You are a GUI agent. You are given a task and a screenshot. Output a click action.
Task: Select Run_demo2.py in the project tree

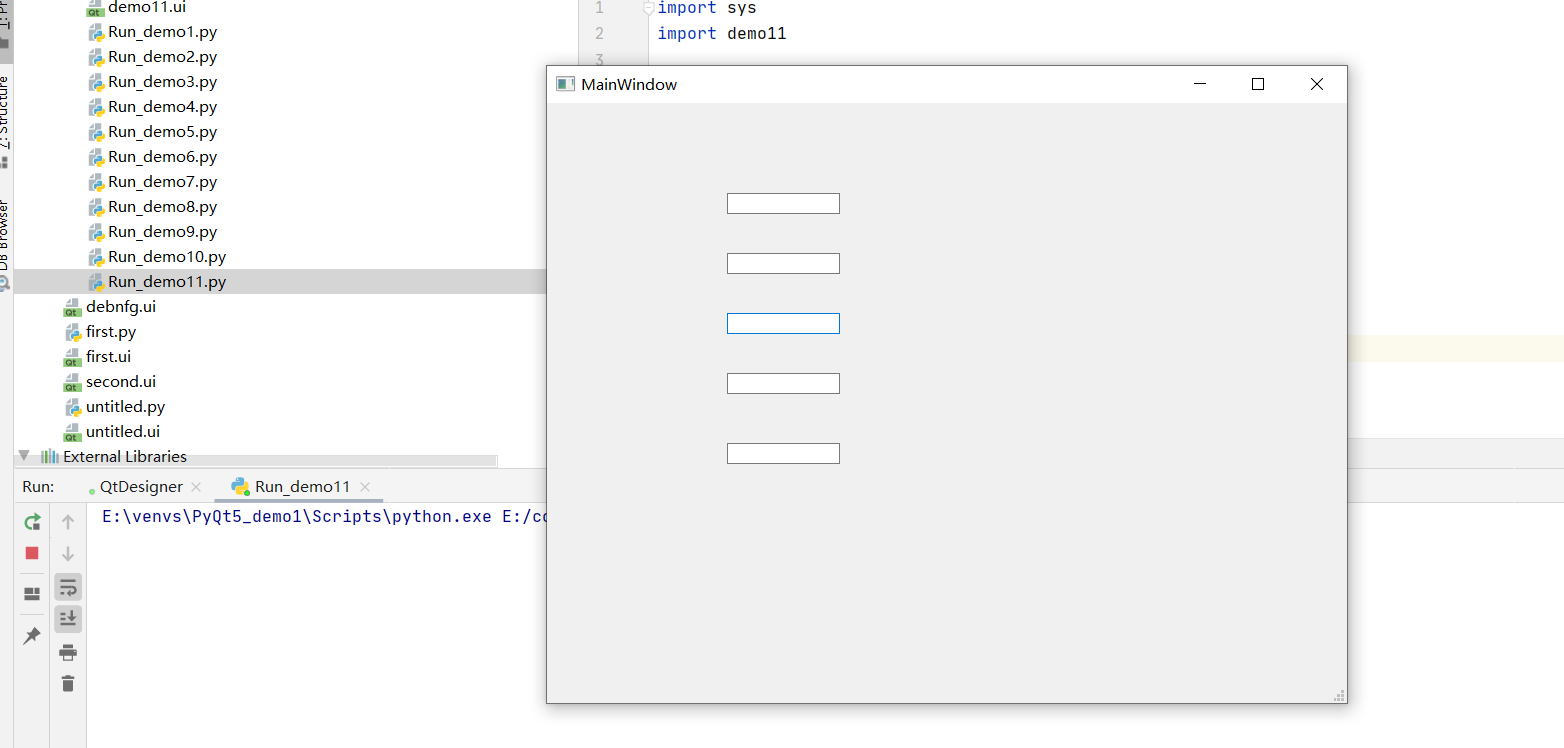click(x=162, y=57)
